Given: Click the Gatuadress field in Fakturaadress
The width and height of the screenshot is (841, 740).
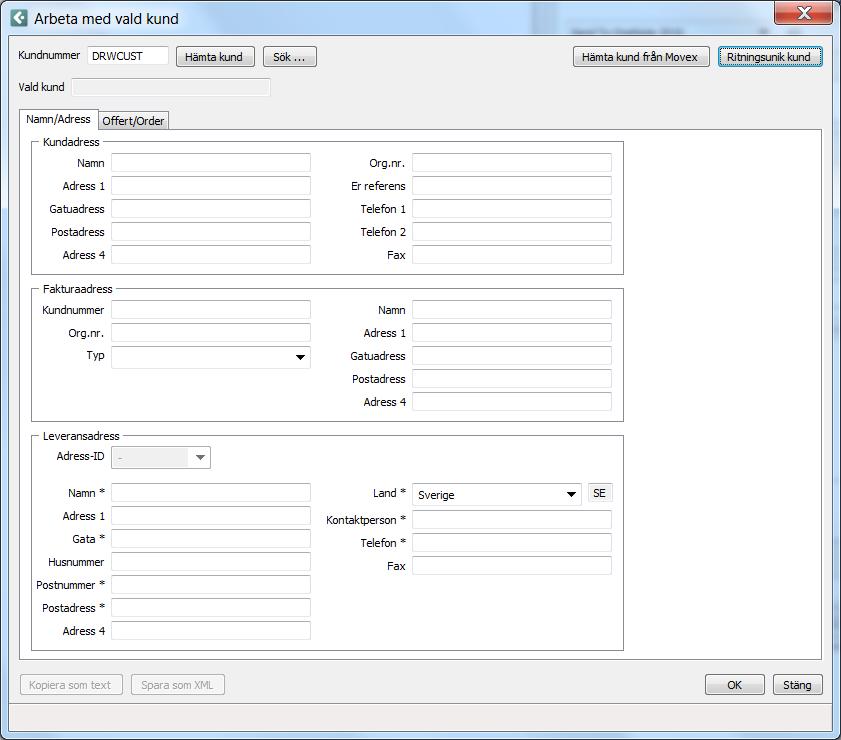Looking at the screenshot, I should click(x=512, y=356).
